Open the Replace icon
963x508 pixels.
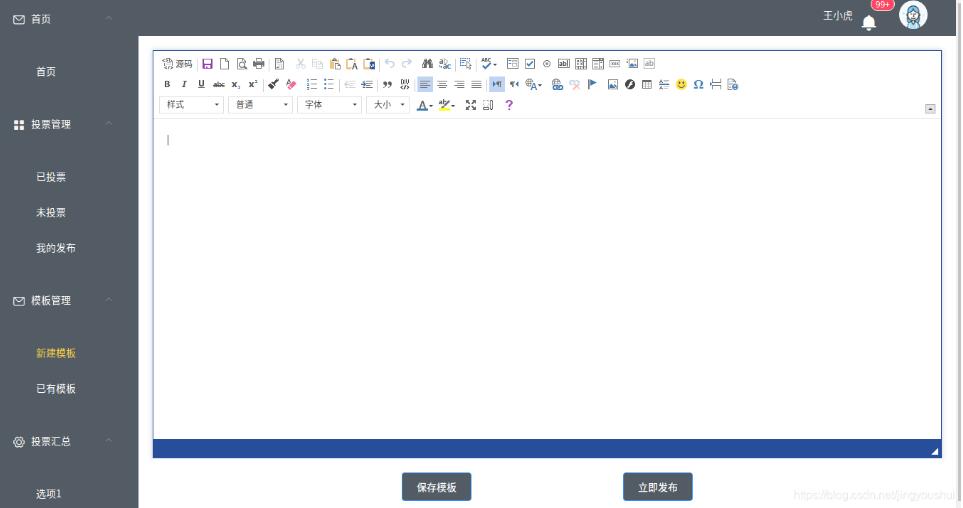point(445,64)
